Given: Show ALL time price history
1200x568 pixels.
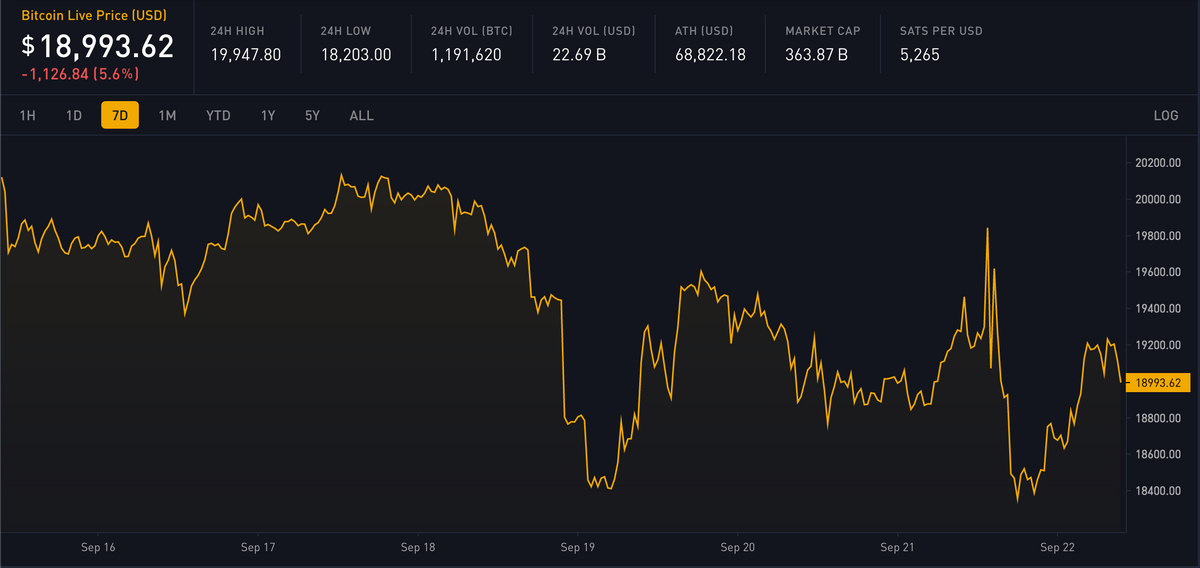Looking at the screenshot, I should pyautogui.click(x=362, y=116).
